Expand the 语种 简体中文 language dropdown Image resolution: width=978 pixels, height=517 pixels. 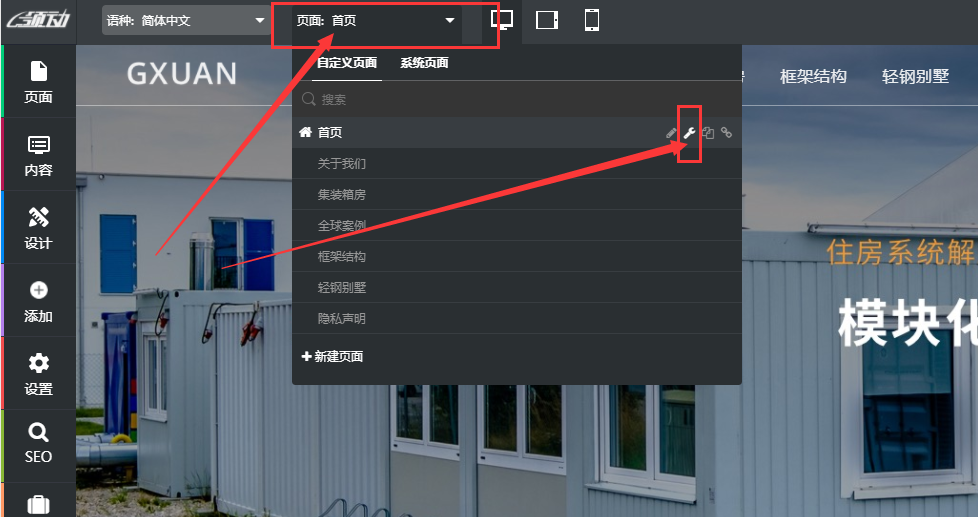[186, 21]
